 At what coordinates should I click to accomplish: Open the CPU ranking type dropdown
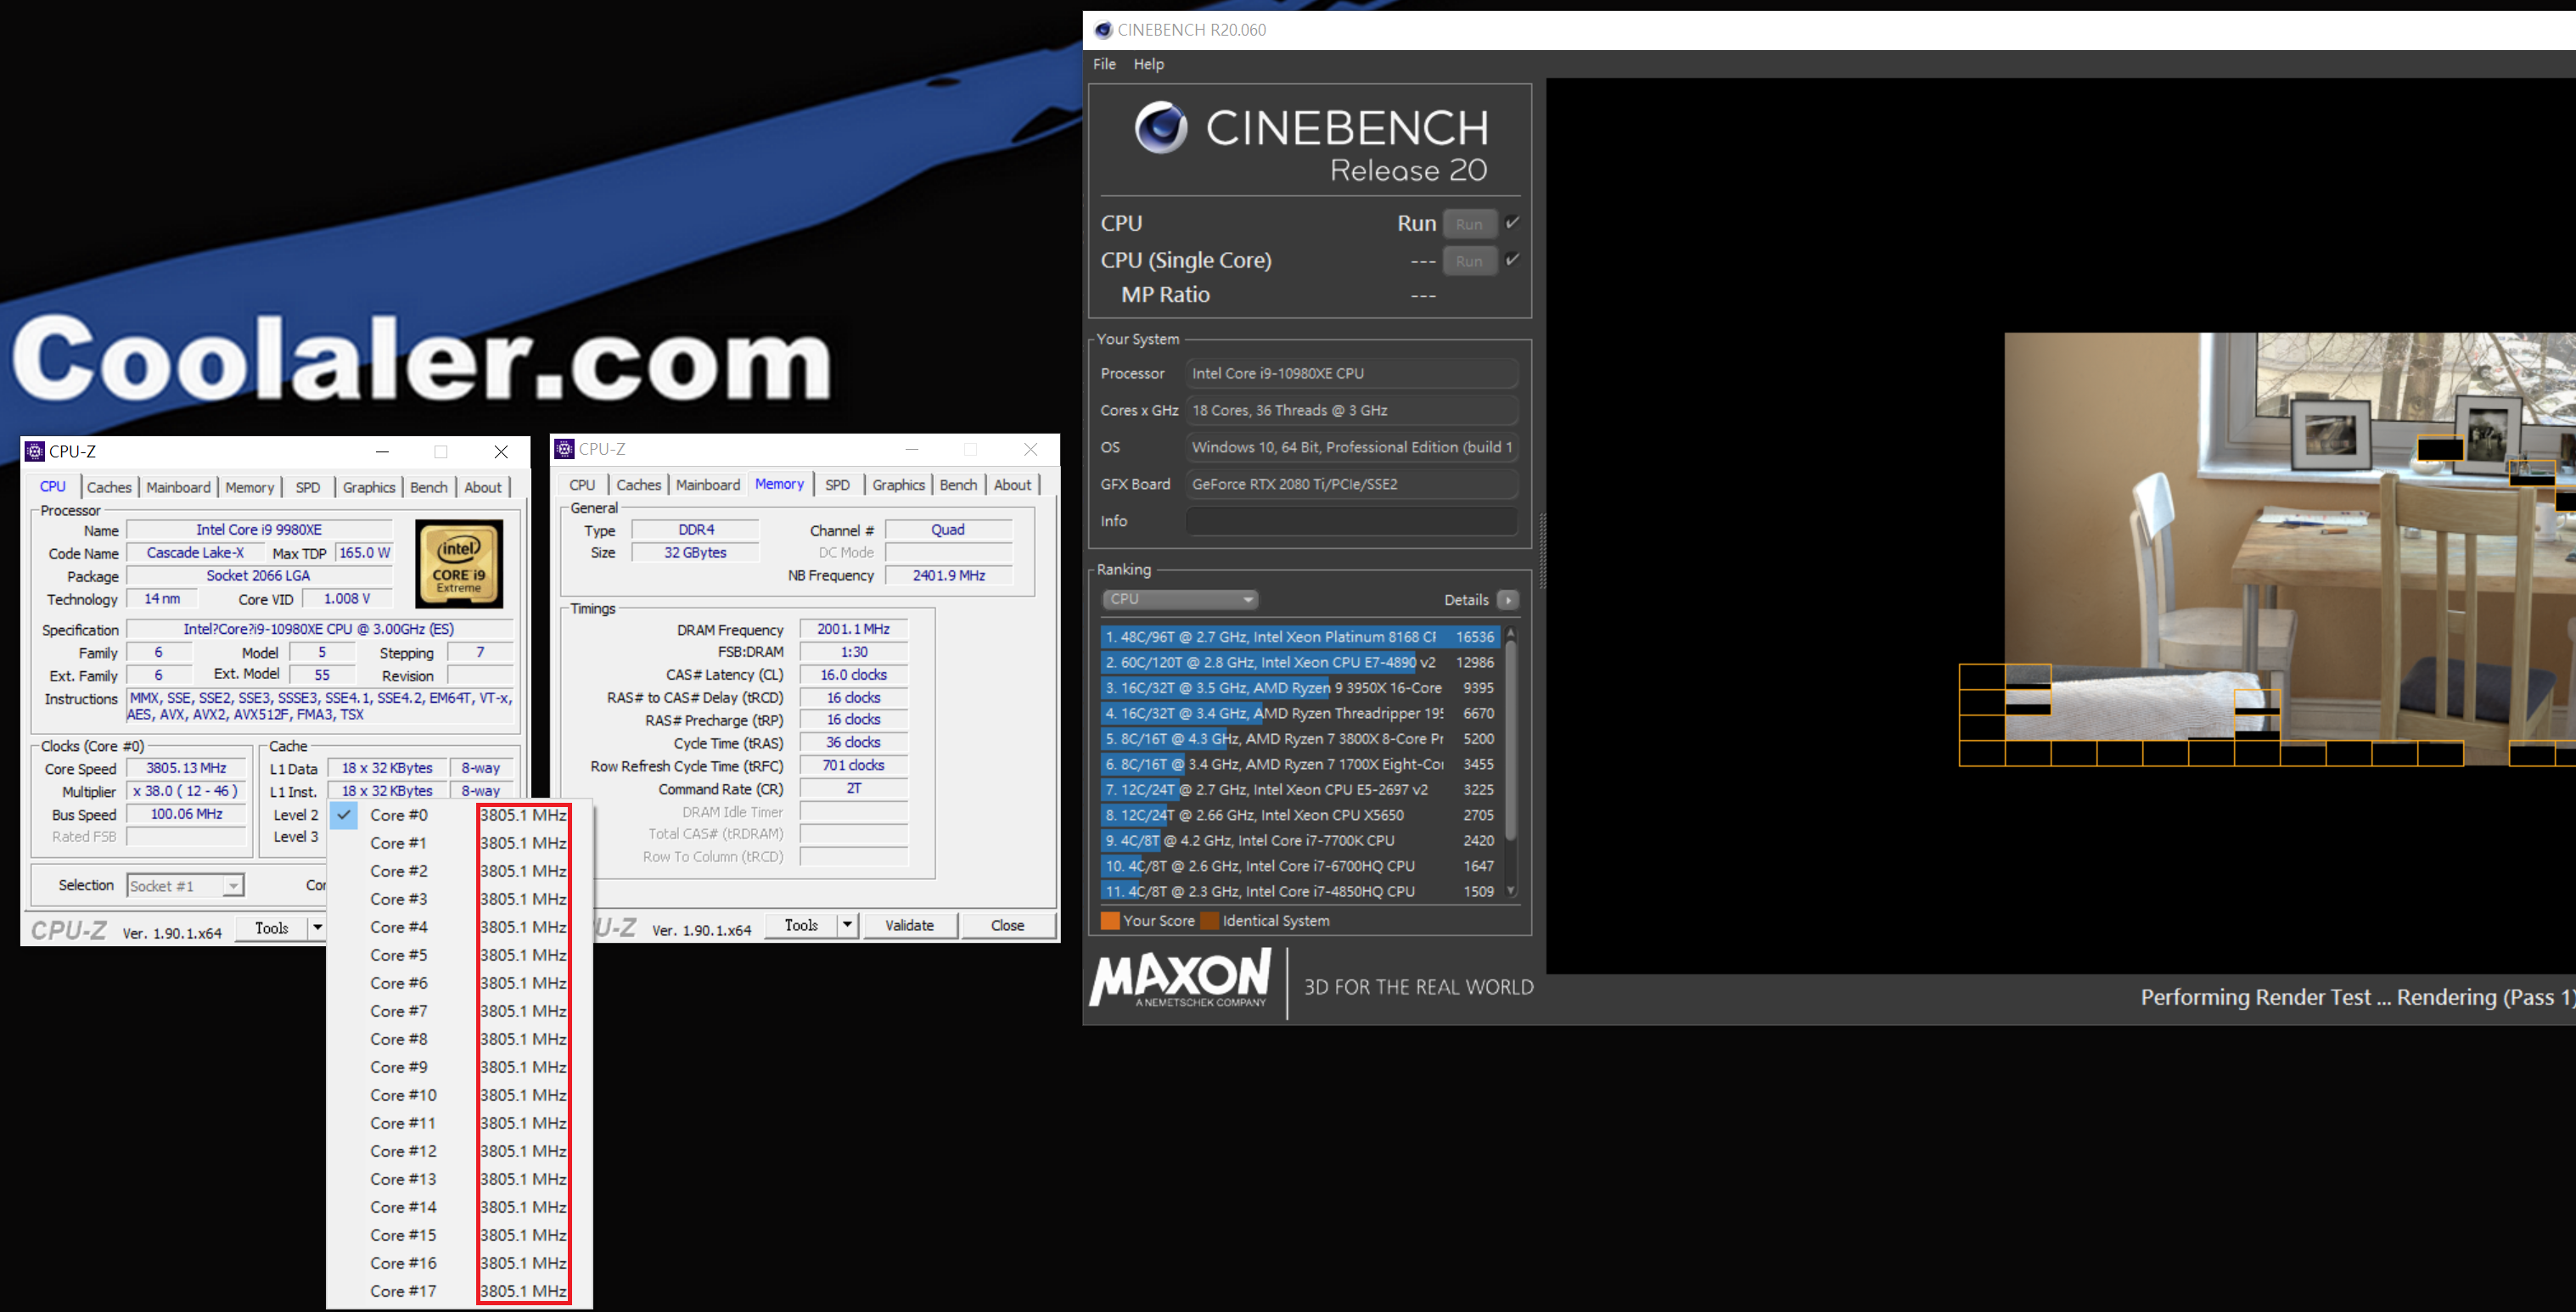click(1180, 599)
